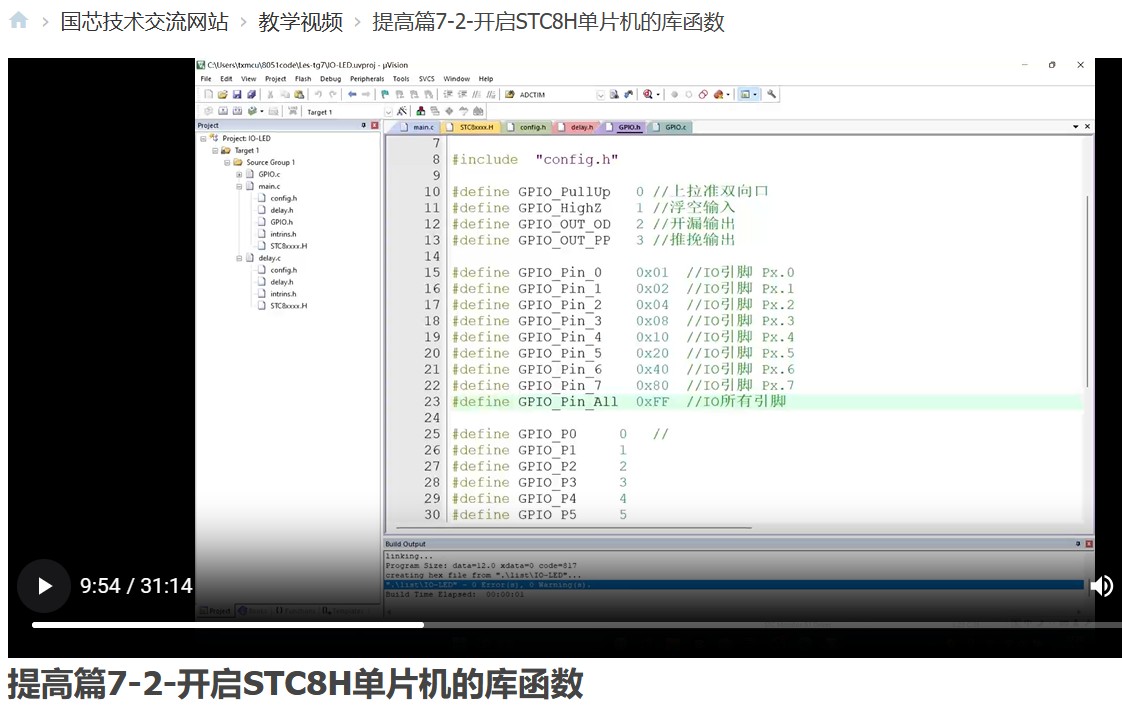The image size is (1122, 709).
Task: Collapse the Target 1 tree node
Action: [215, 151]
